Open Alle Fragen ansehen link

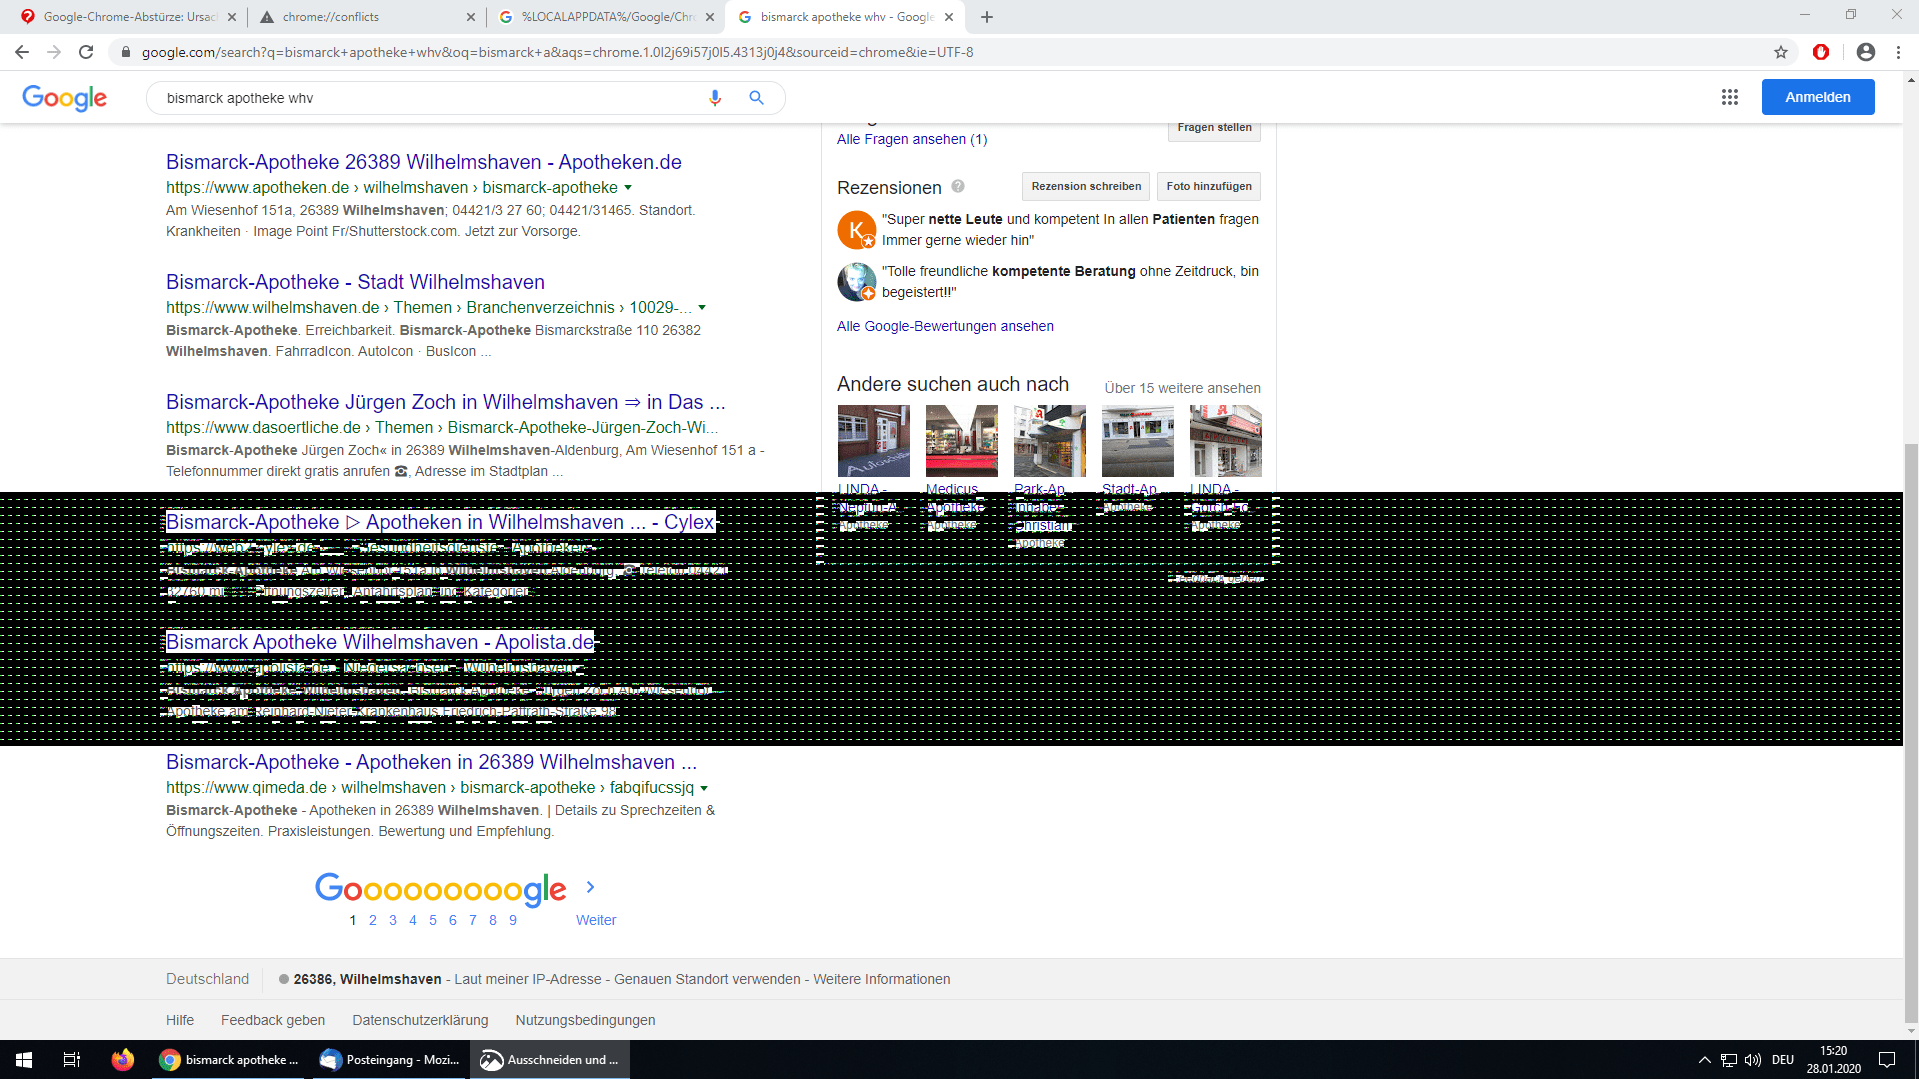[912, 139]
